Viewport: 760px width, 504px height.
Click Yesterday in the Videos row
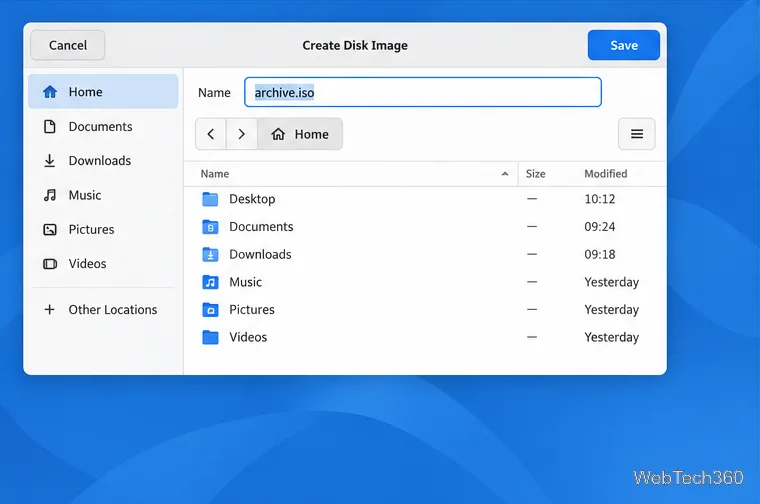(611, 337)
